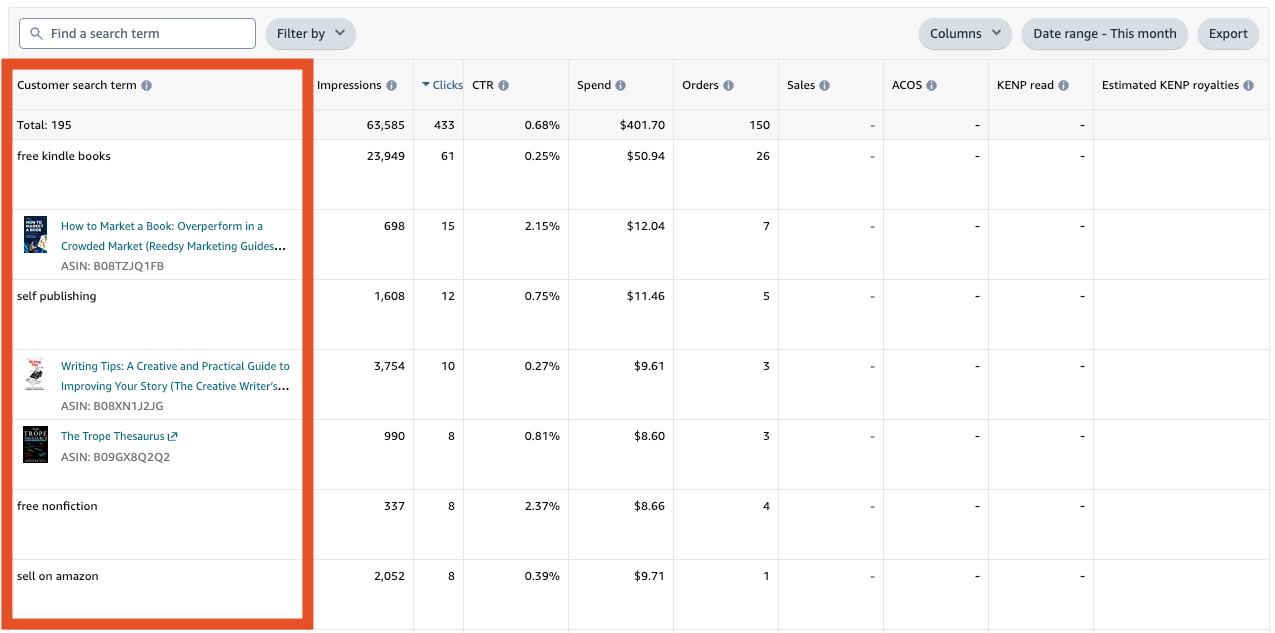
Task: Open The Trope Thesaurus product link
Action: pyautogui.click(x=112, y=437)
